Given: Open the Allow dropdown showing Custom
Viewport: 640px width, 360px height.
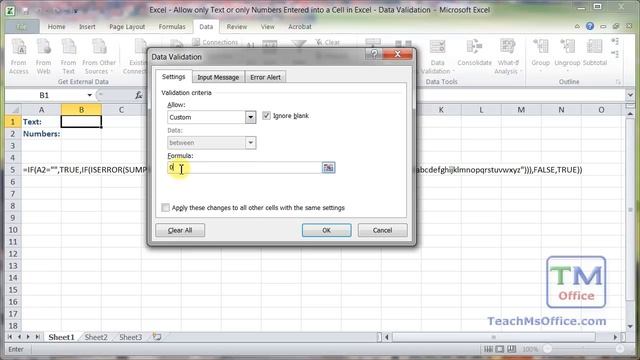Looking at the screenshot, I should (x=250, y=117).
